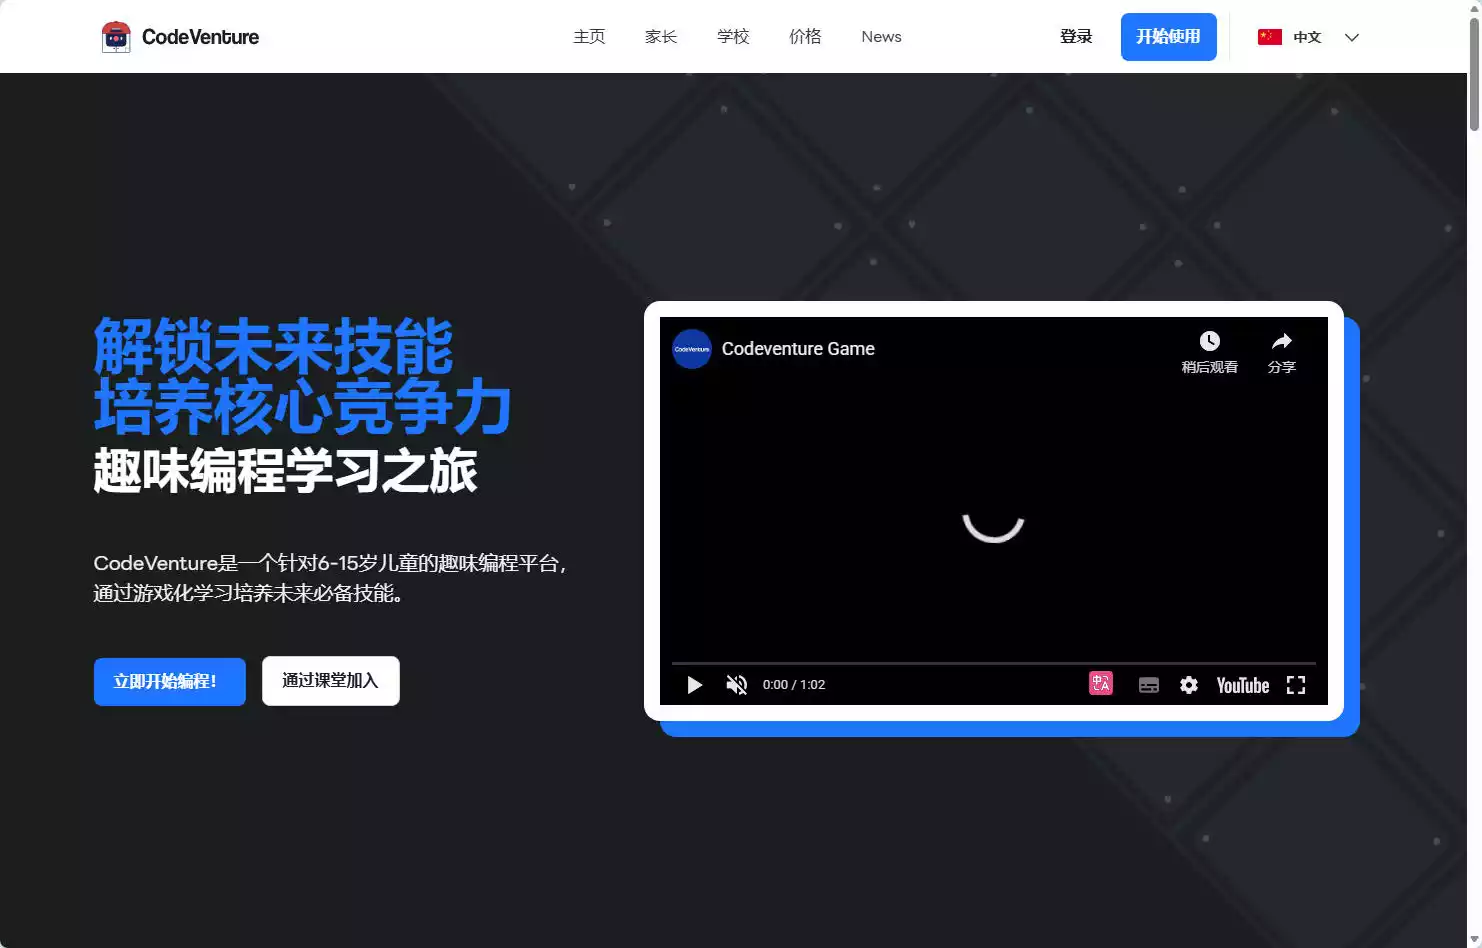Click the 趣味编程学习之旅 heading
The height and width of the screenshot is (948, 1482).
[286, 471]
